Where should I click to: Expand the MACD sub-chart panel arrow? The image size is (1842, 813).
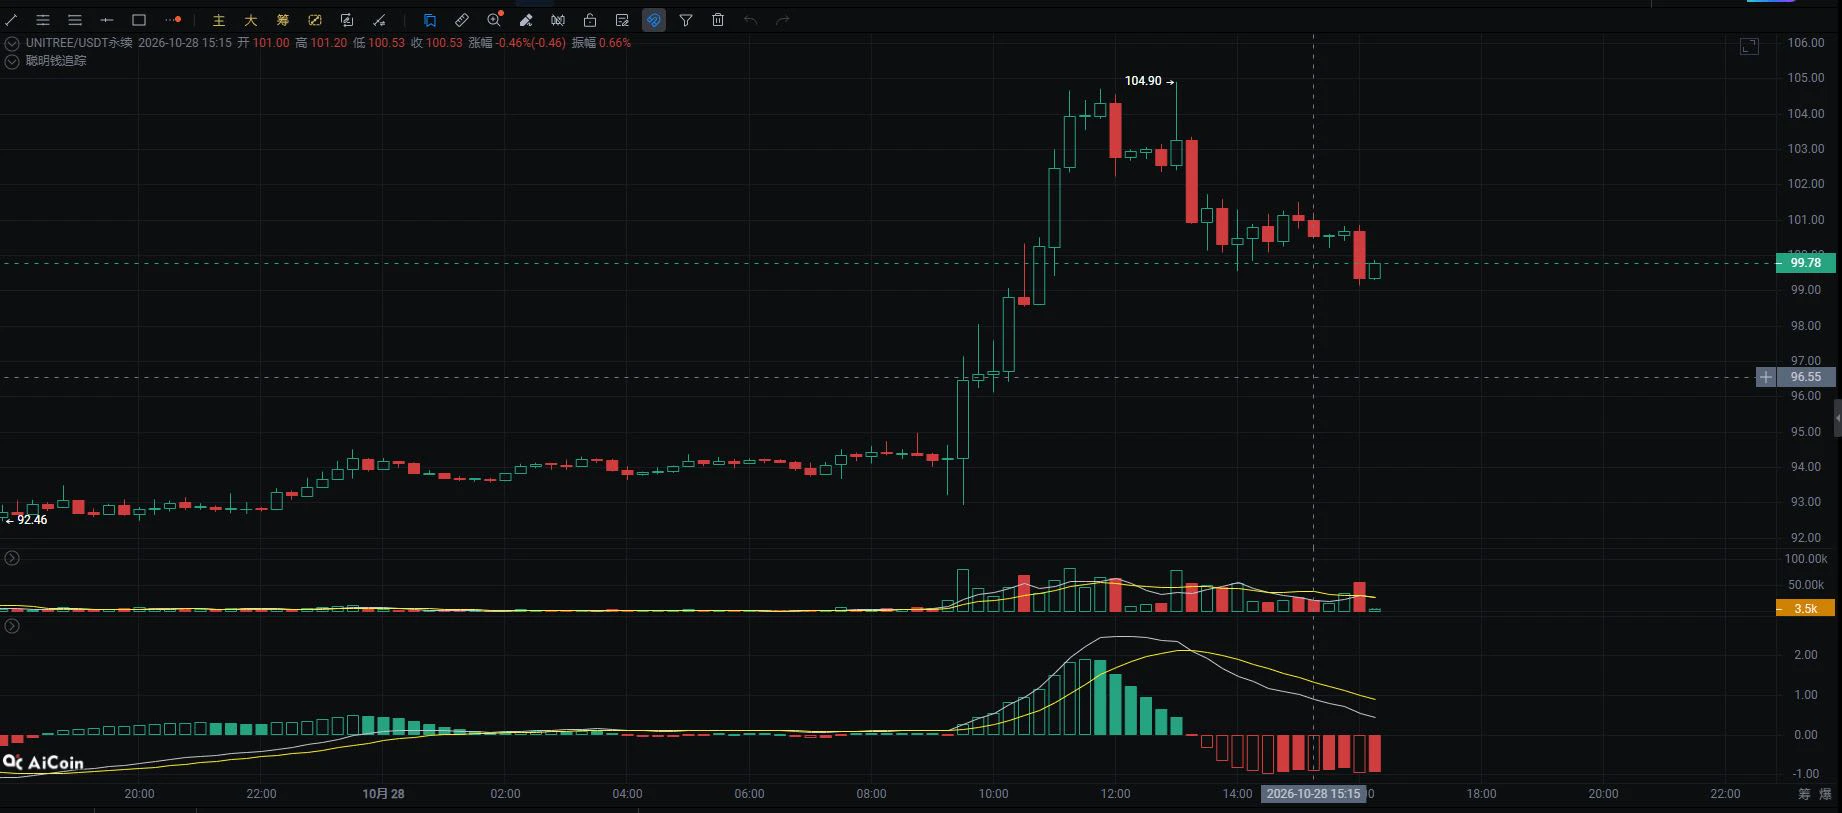coord(12,626)
